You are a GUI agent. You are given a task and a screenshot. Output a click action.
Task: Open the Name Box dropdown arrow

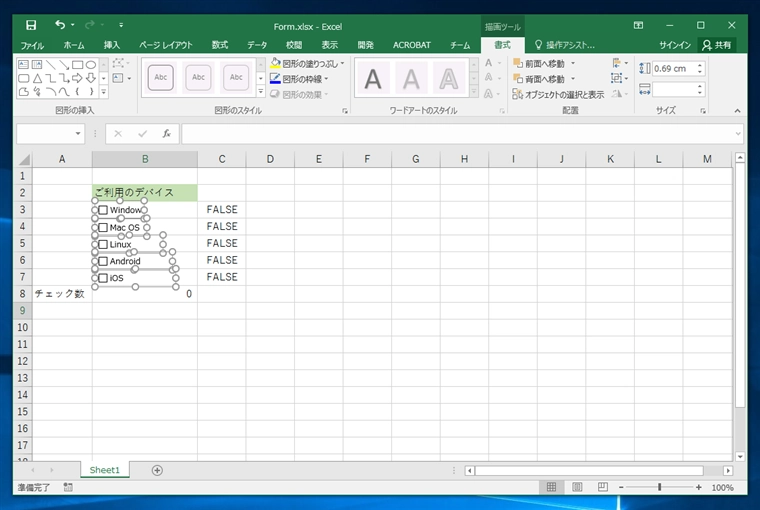(78, 133)
